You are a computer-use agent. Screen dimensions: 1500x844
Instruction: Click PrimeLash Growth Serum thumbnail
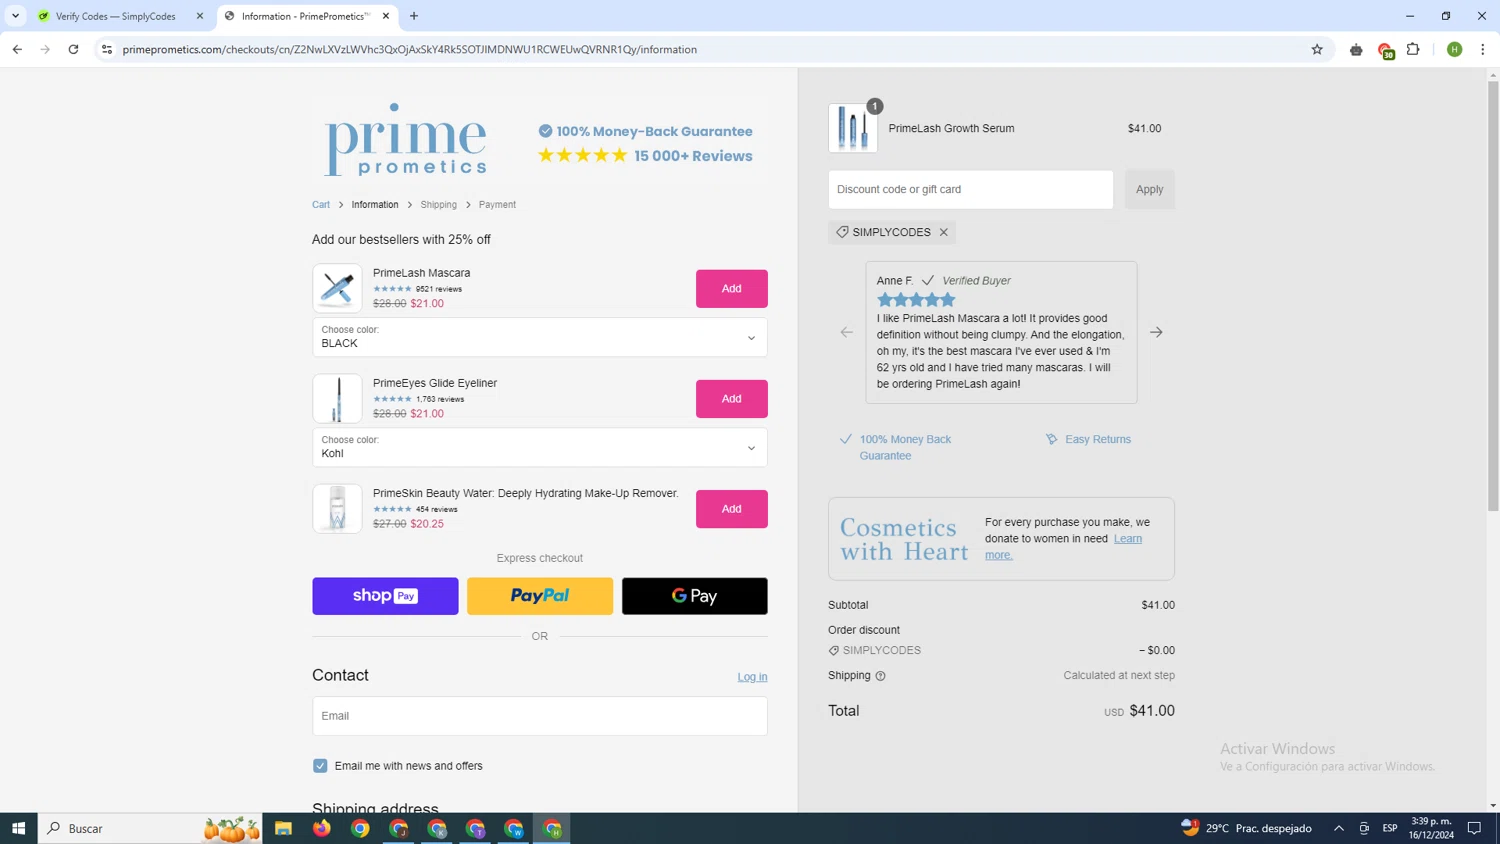853,128
